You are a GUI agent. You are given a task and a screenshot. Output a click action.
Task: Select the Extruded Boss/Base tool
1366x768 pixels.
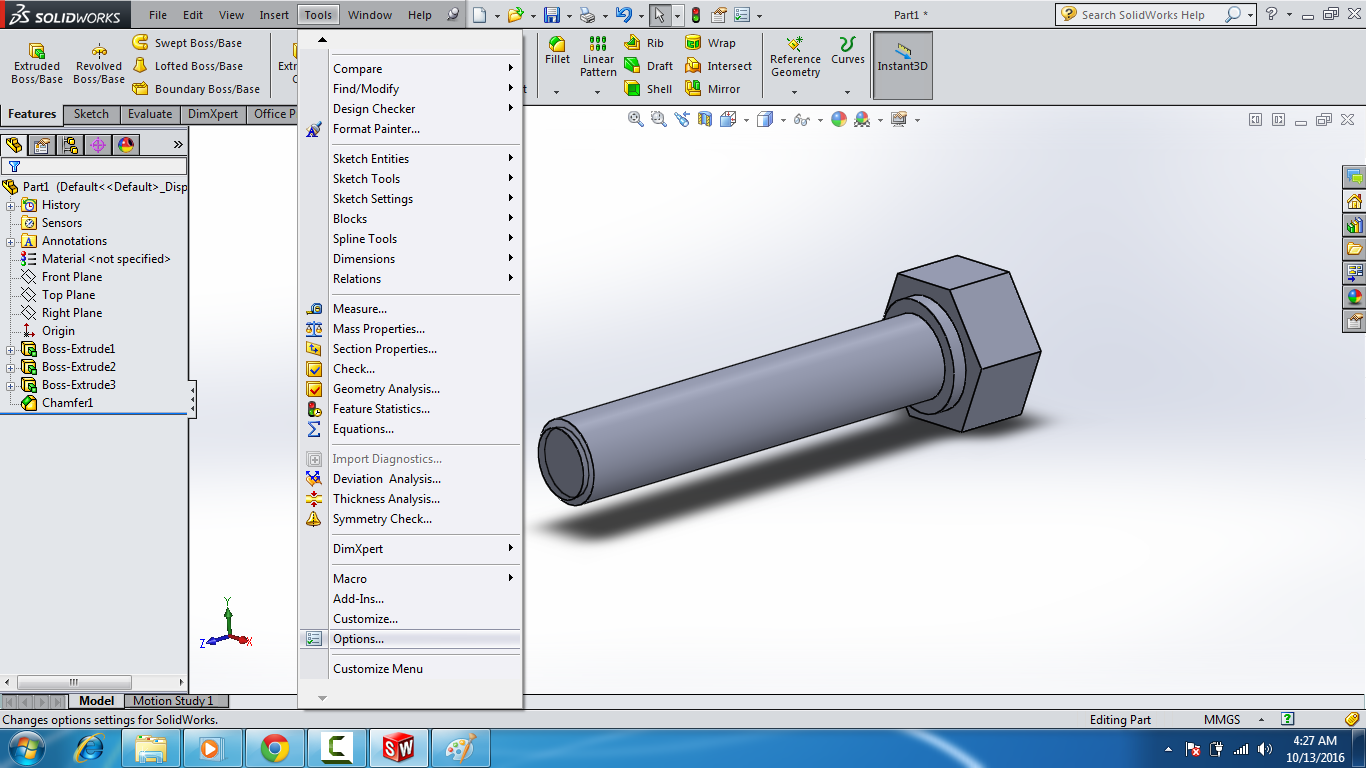click(x=36, y=60)
